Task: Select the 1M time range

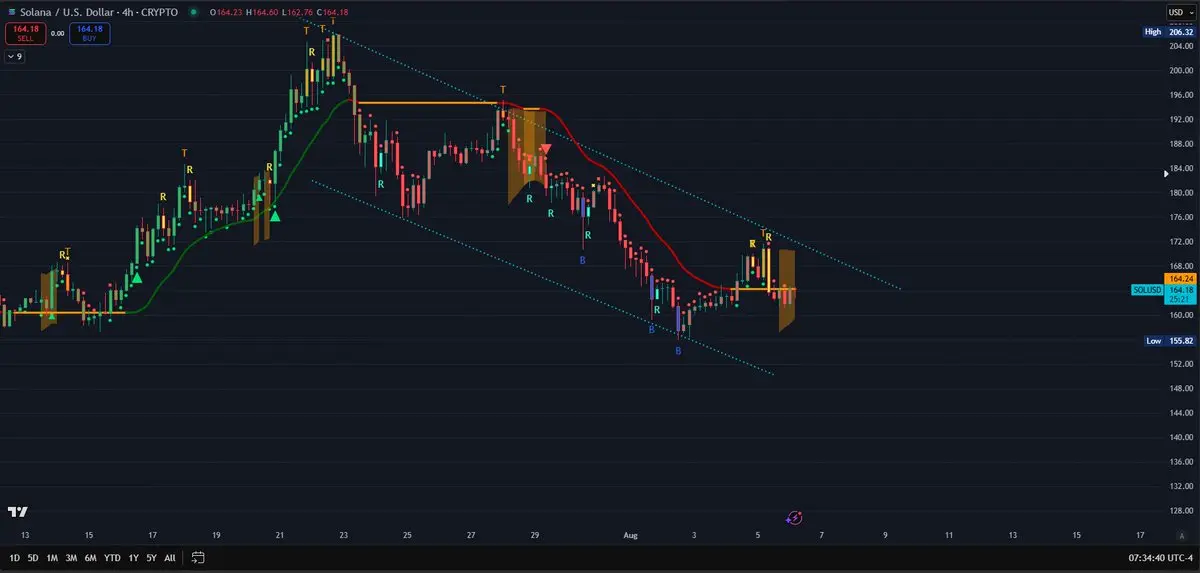Action: click(x=52, y=557)
